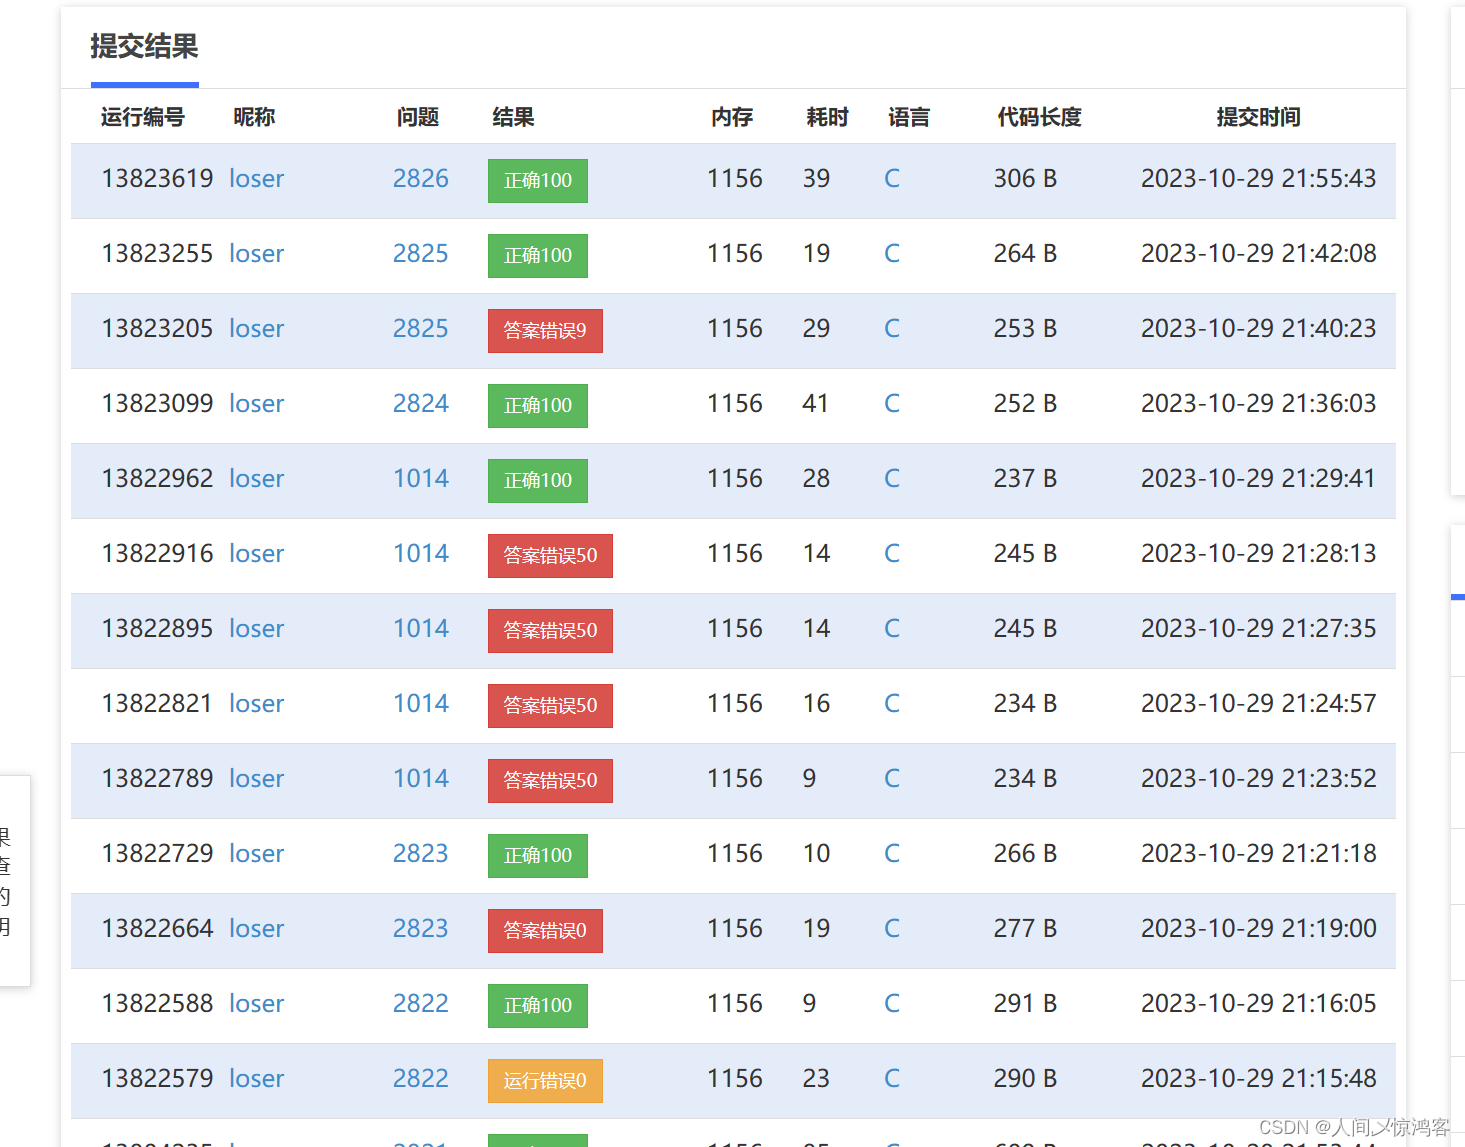
Task: Click nickname loser in run 13822895 row
Action: click(x=256, y=629)
